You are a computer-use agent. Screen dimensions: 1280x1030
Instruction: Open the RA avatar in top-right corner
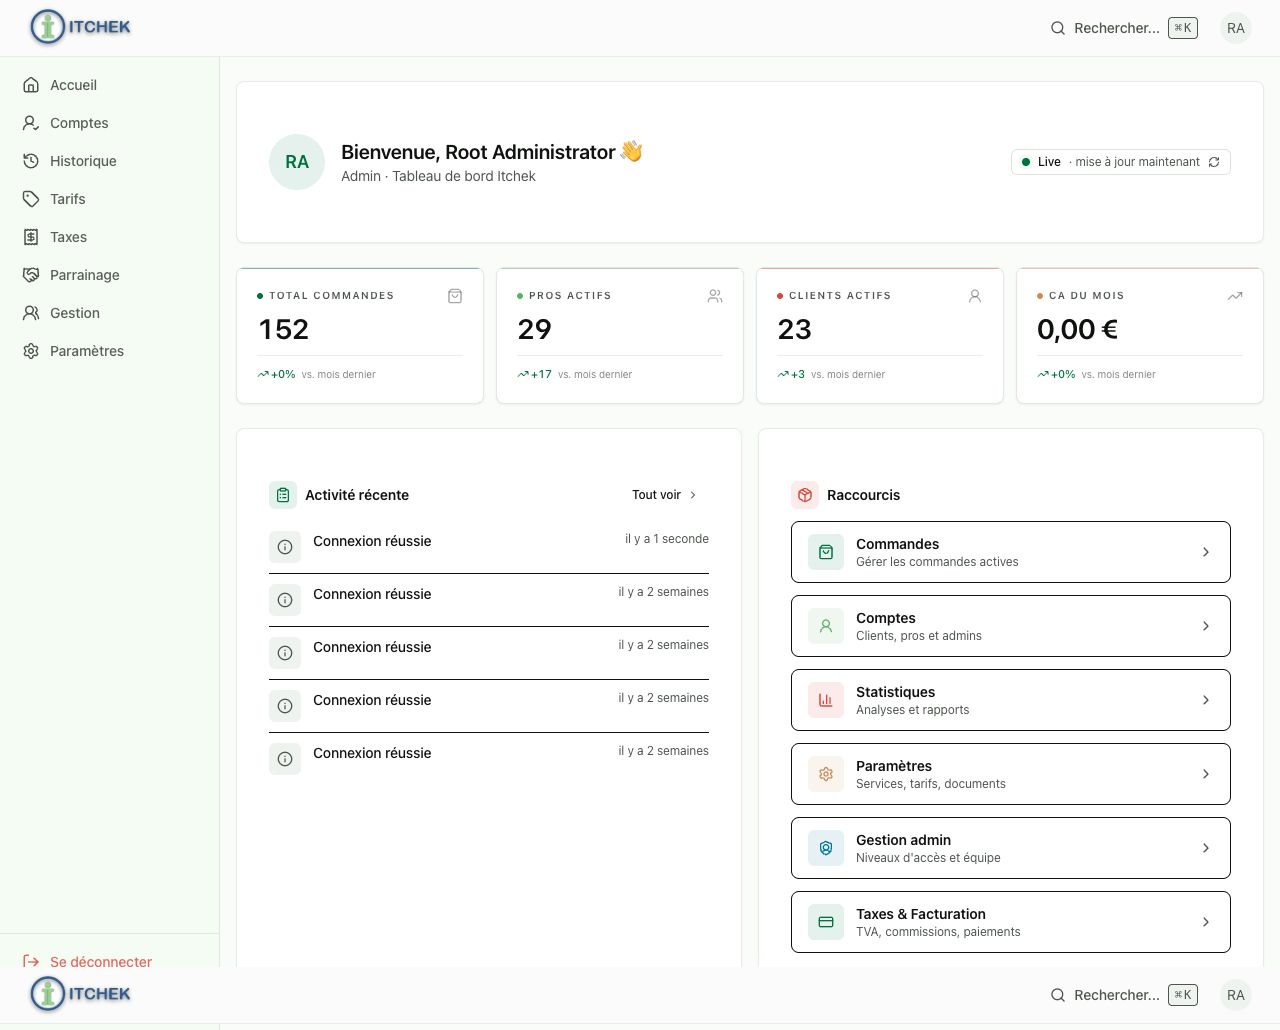click(x=1236, y=28)
